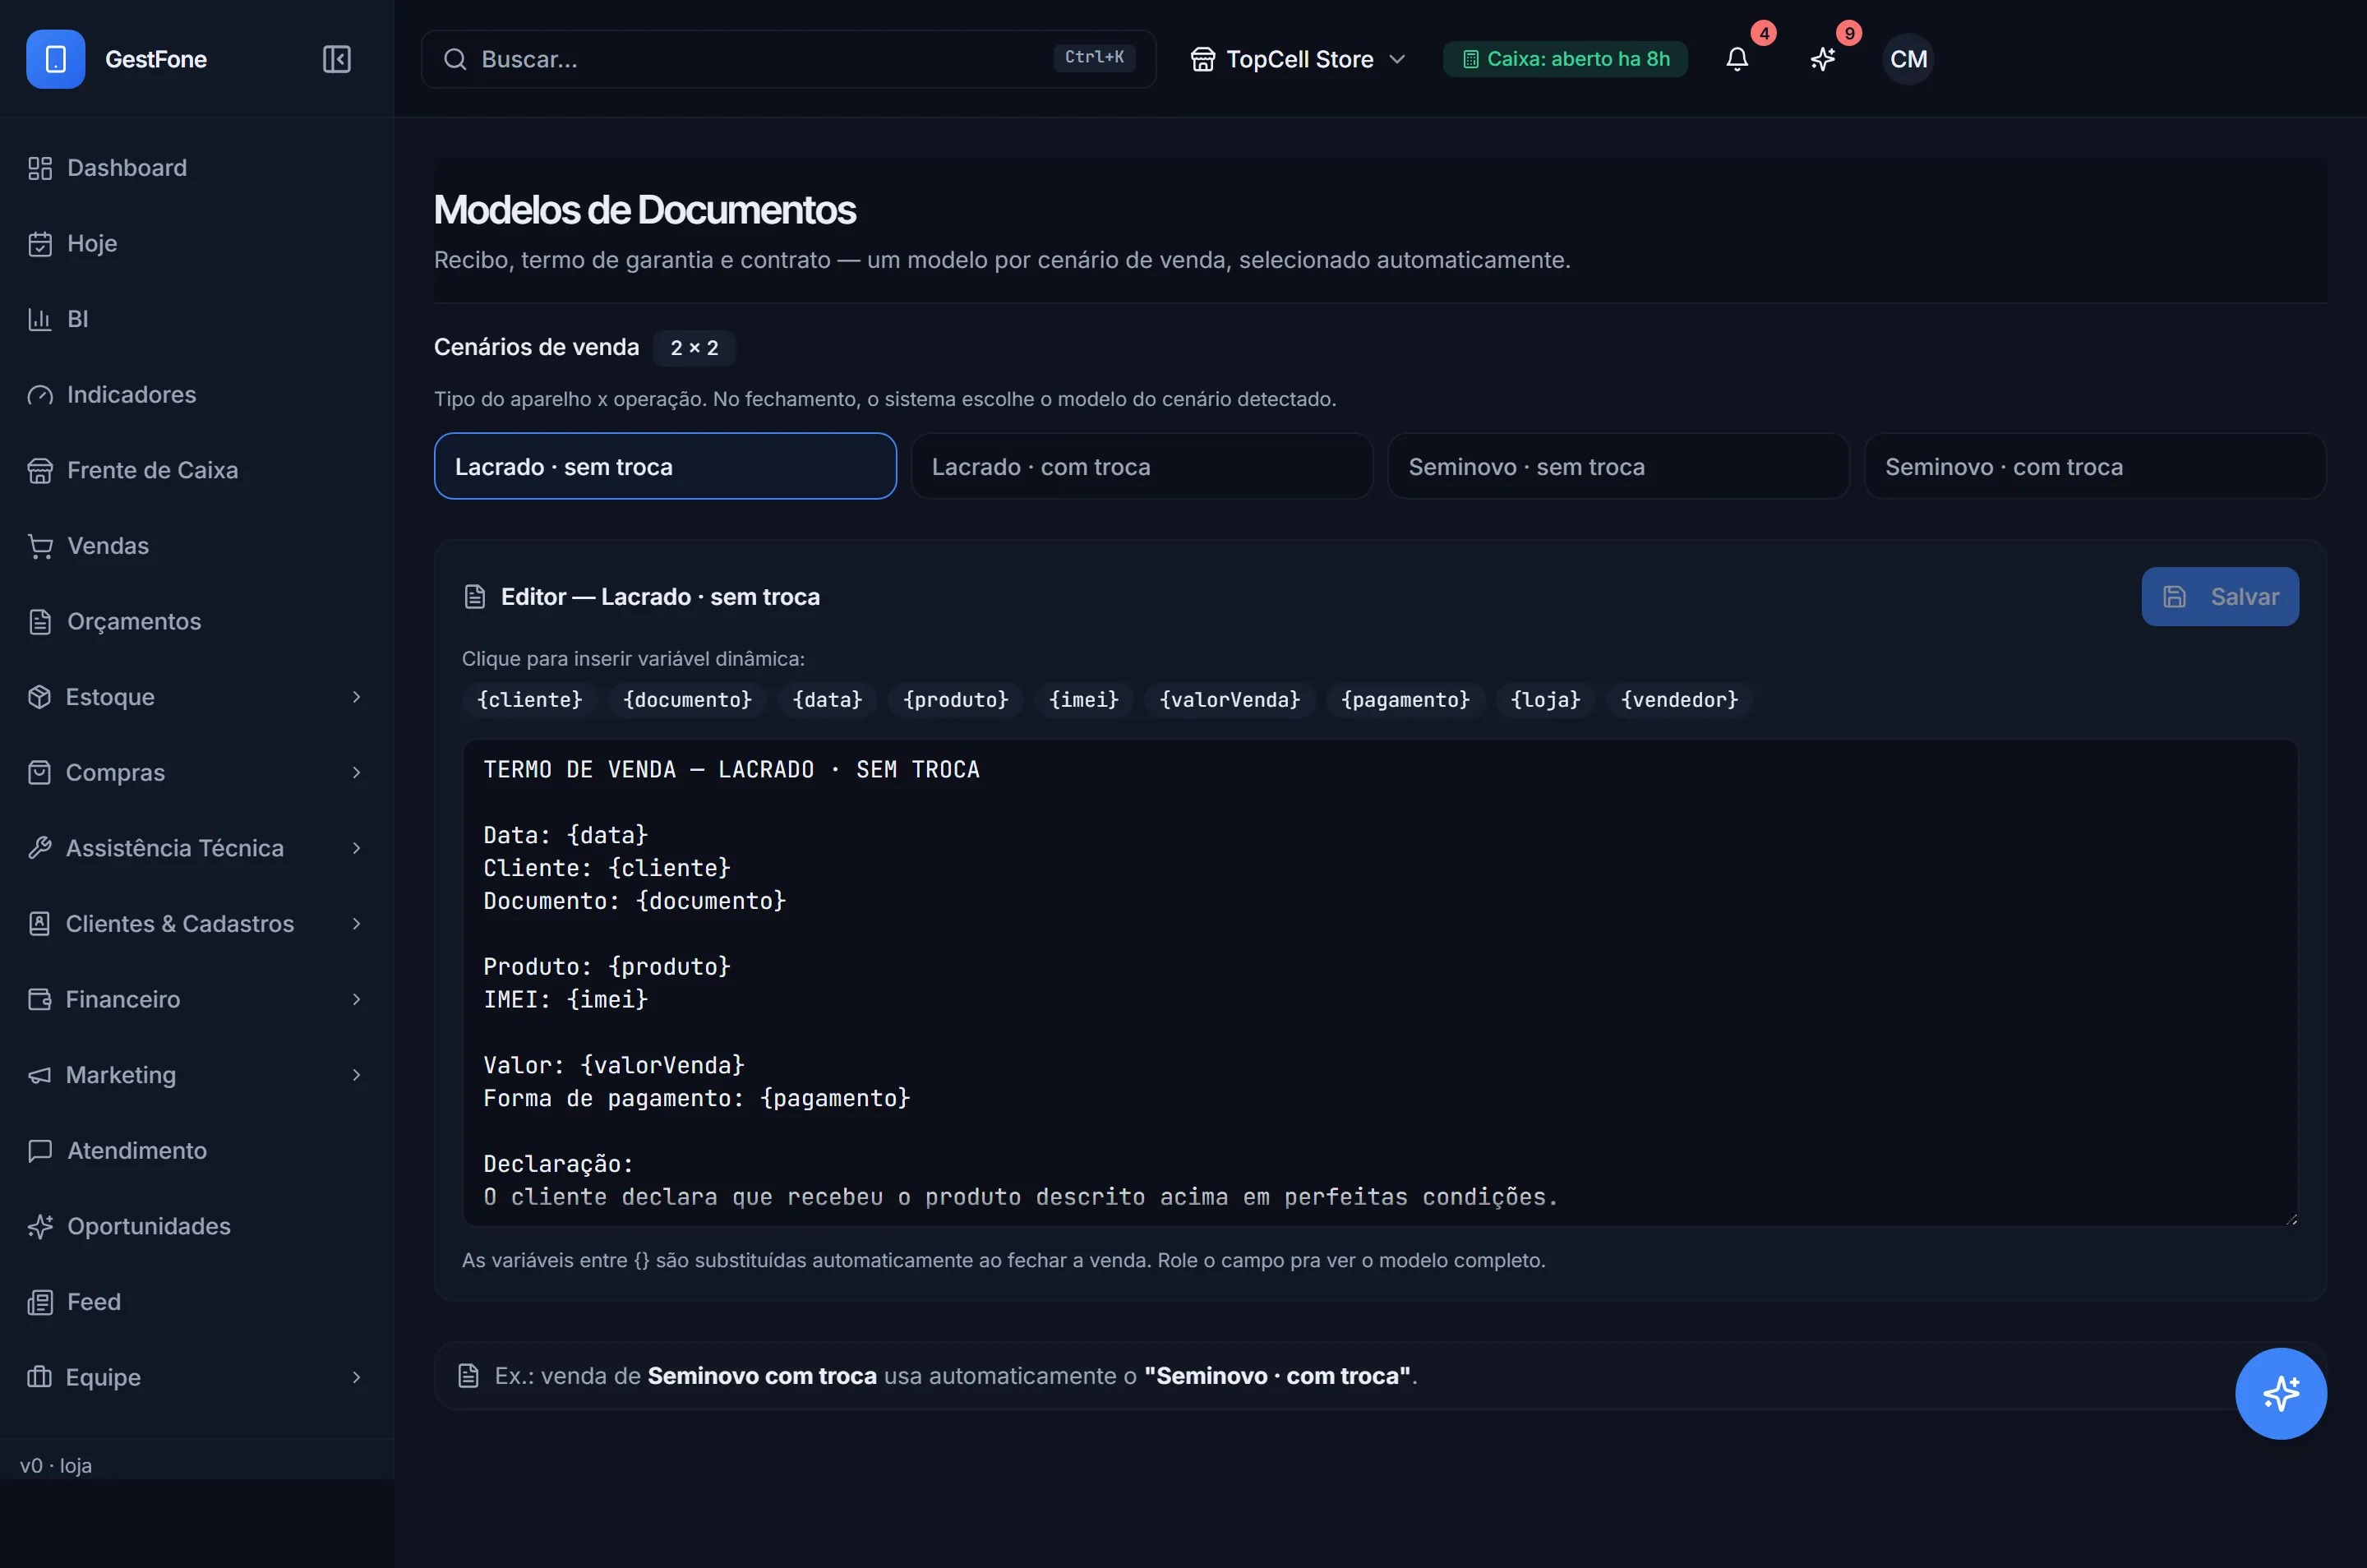The width and height of the screenshot is (2367, 1568).
Task: Insert the {loja} variable chip
Action: click(1546, 700)
